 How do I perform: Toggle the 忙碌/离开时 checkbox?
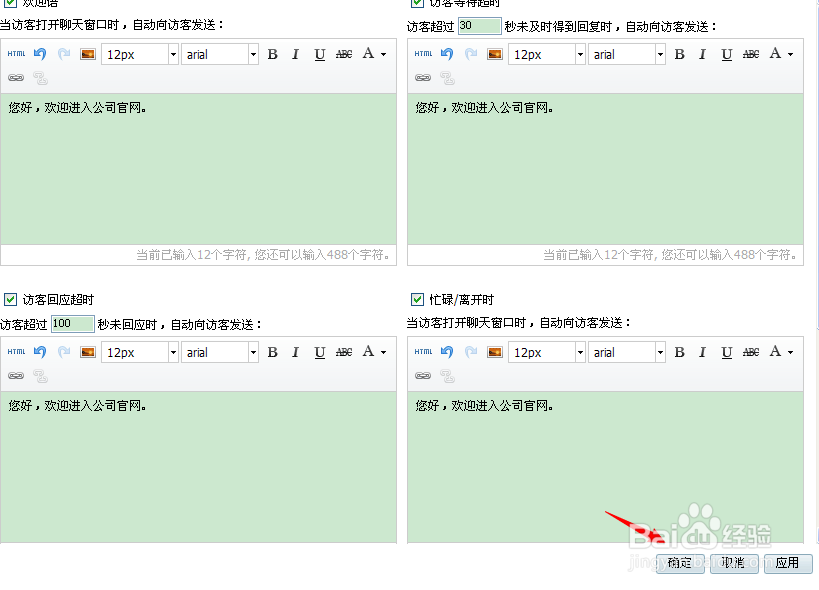[418, 298]
